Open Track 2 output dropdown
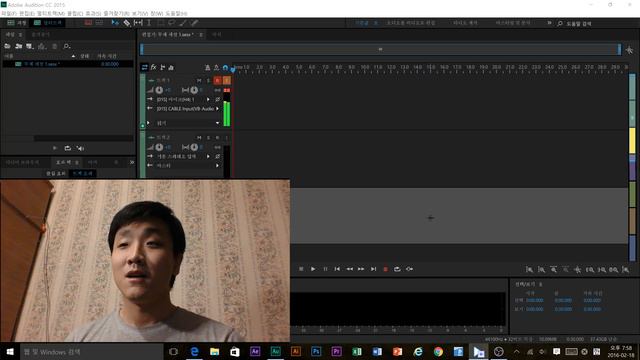This screenshot has height=360, width=640. click(217, 165)
